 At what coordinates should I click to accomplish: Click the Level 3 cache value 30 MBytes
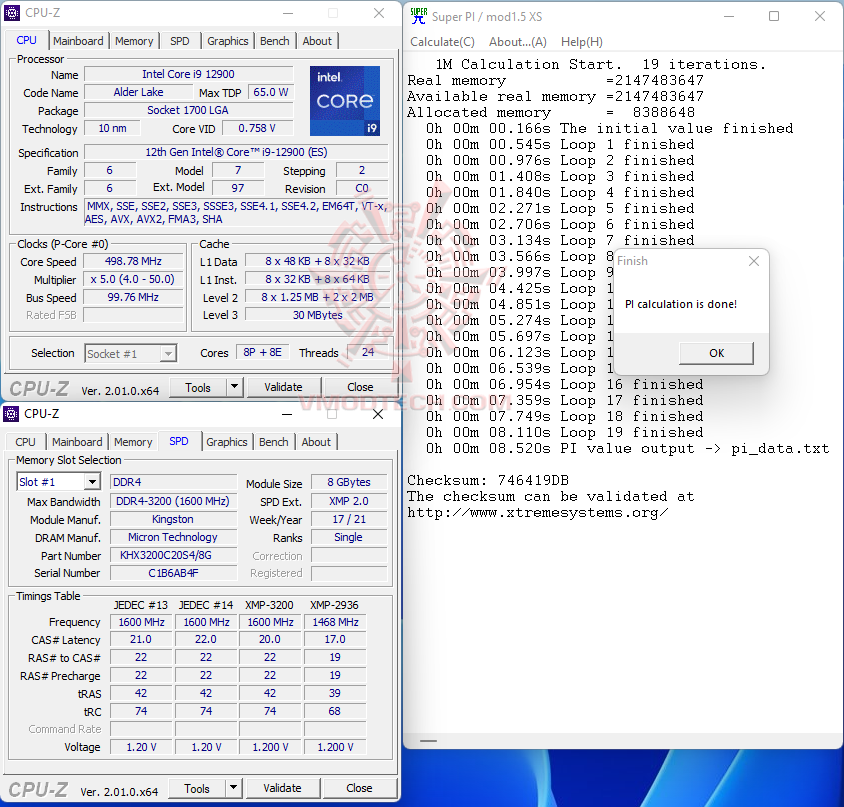pyautogui.click(x=317, y=315)
